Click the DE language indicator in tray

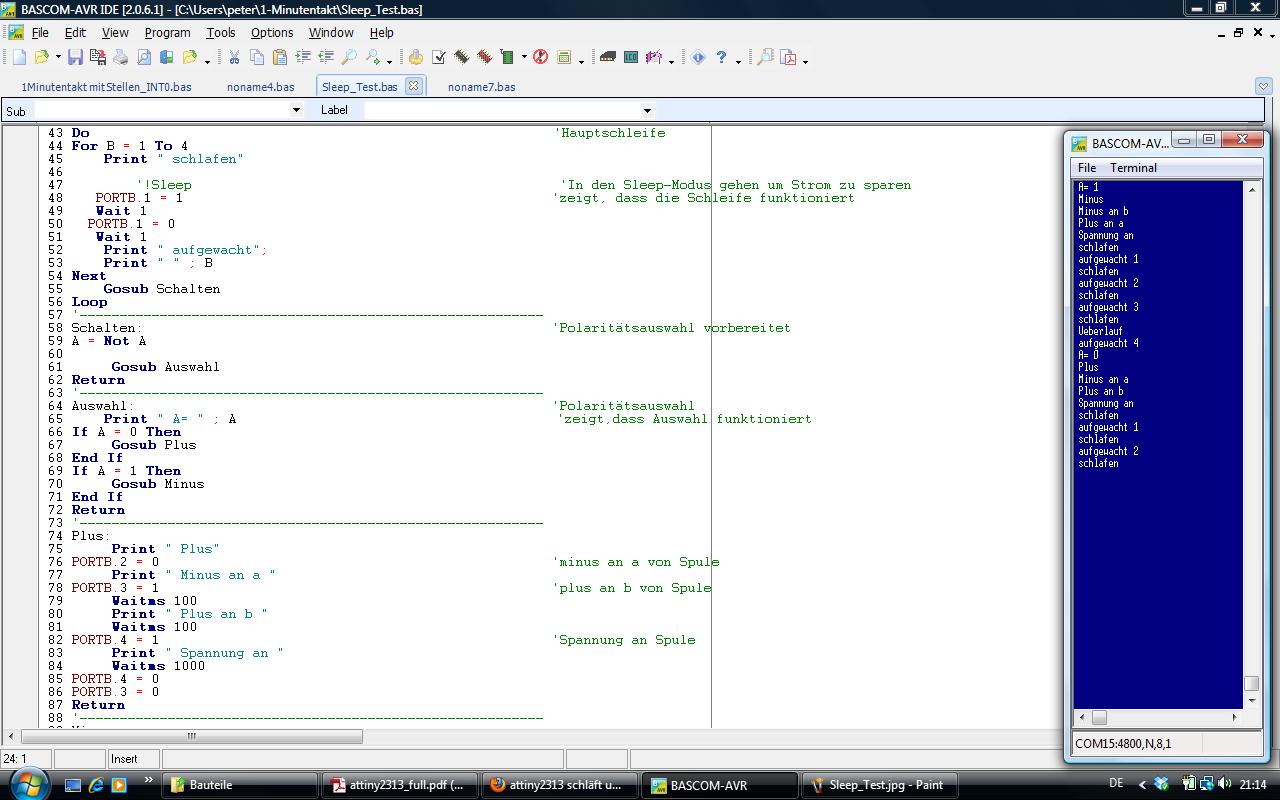click(1116, 783)
